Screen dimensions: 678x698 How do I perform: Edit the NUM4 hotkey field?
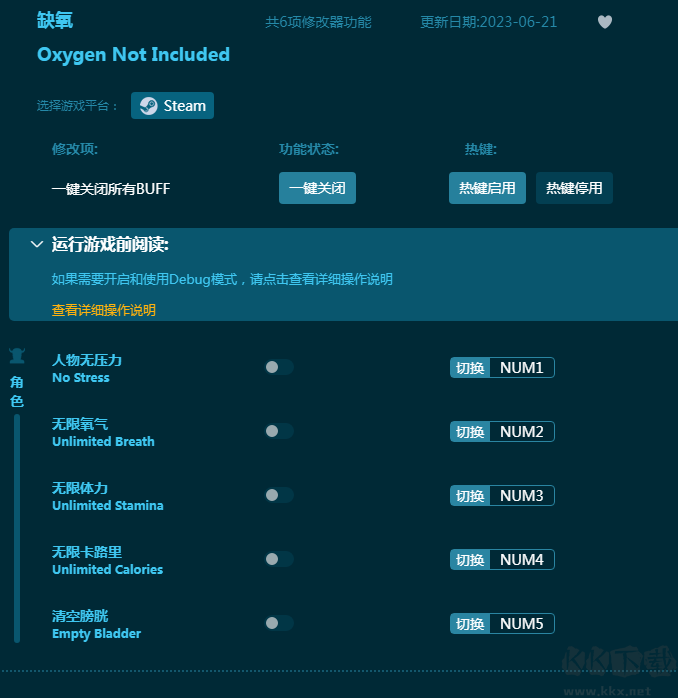click(522, 560)
